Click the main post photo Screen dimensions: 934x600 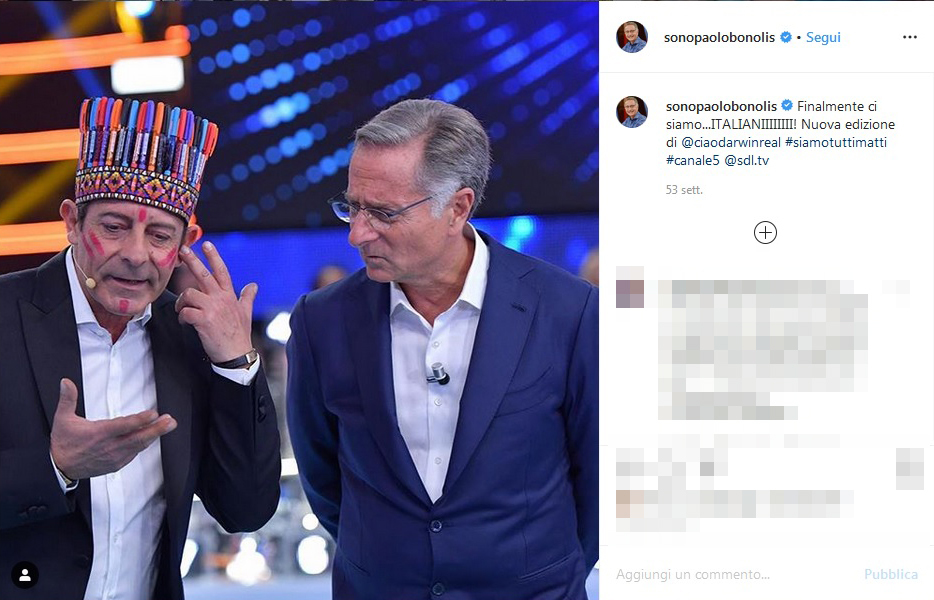click(x=299, y=300)
